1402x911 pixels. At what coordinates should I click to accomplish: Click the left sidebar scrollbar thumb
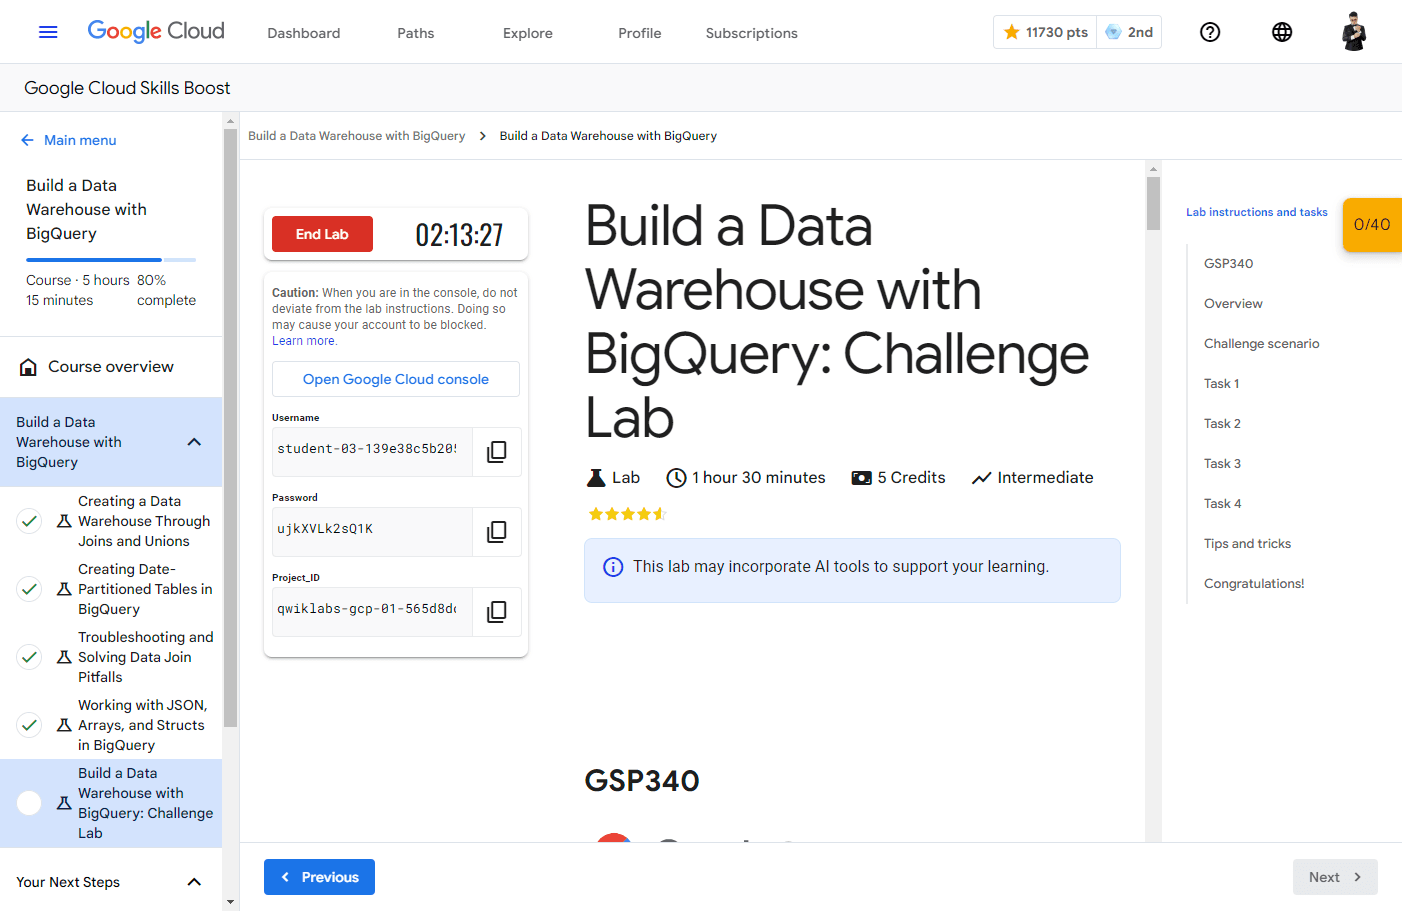(230, 427)
